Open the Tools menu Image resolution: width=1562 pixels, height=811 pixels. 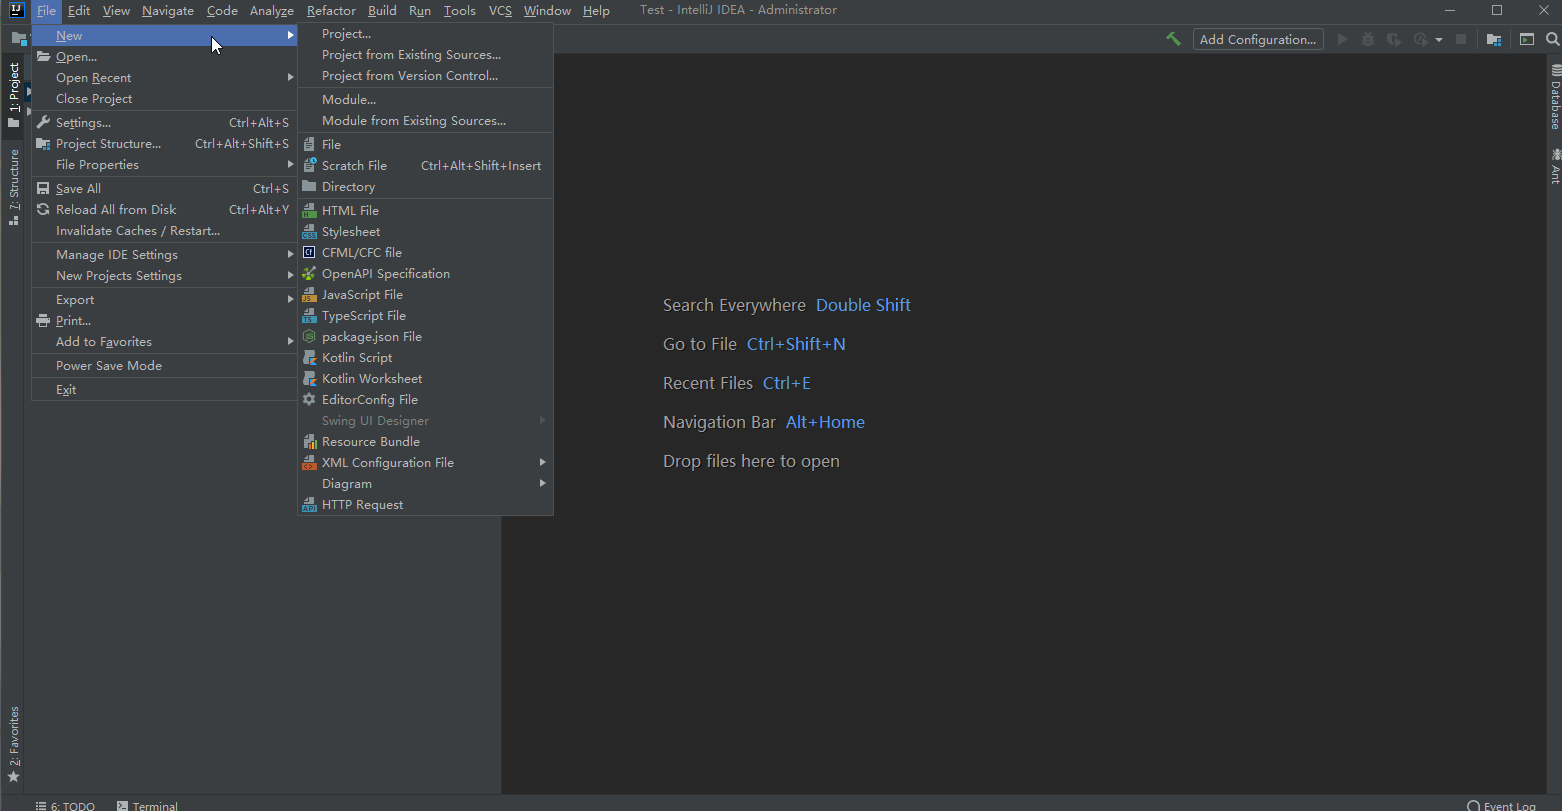coord(460,11)
